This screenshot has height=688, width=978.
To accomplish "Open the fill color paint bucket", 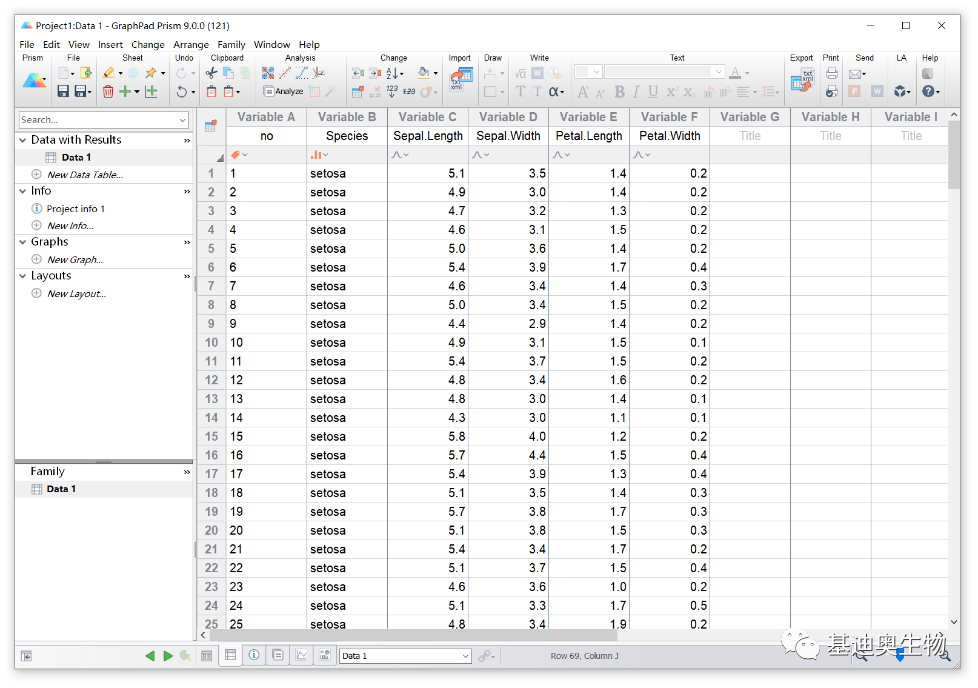I will pyautogui.click(x=424, y=72).
